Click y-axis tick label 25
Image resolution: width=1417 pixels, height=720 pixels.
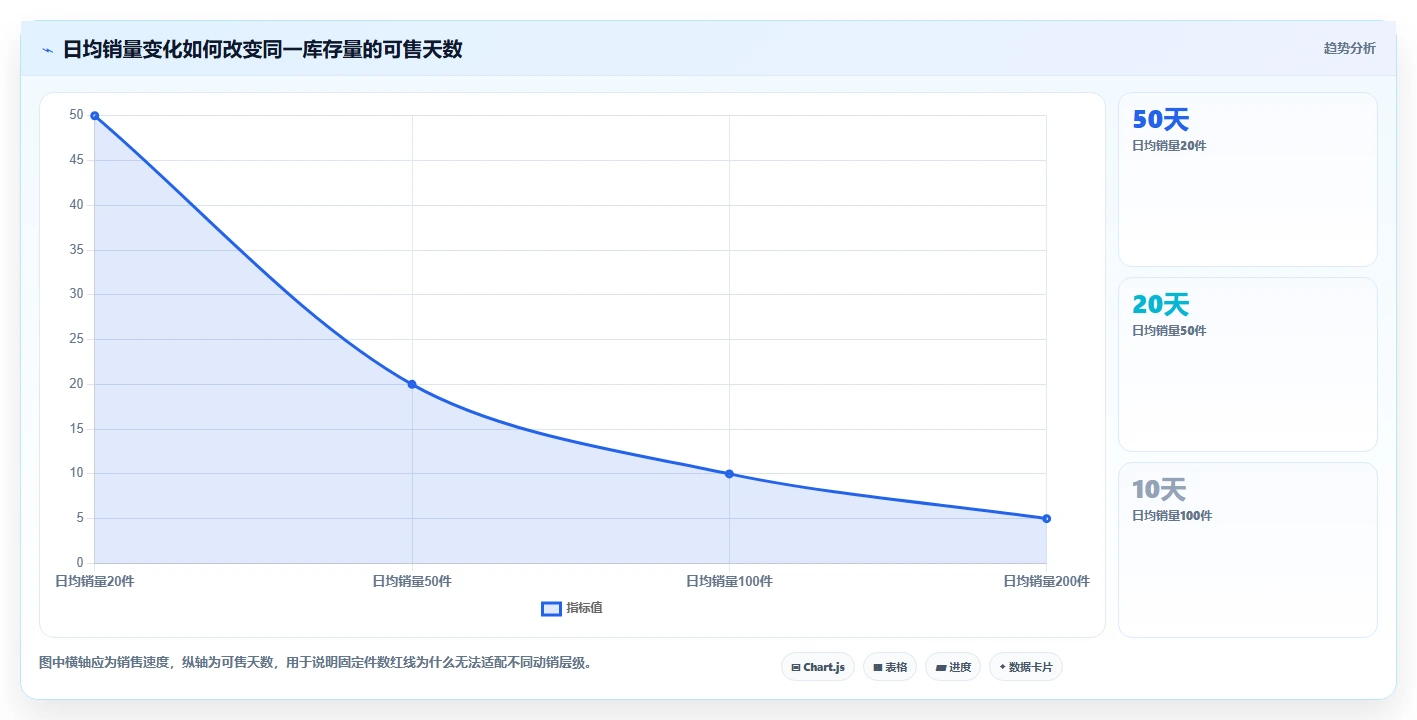(76, 339)
